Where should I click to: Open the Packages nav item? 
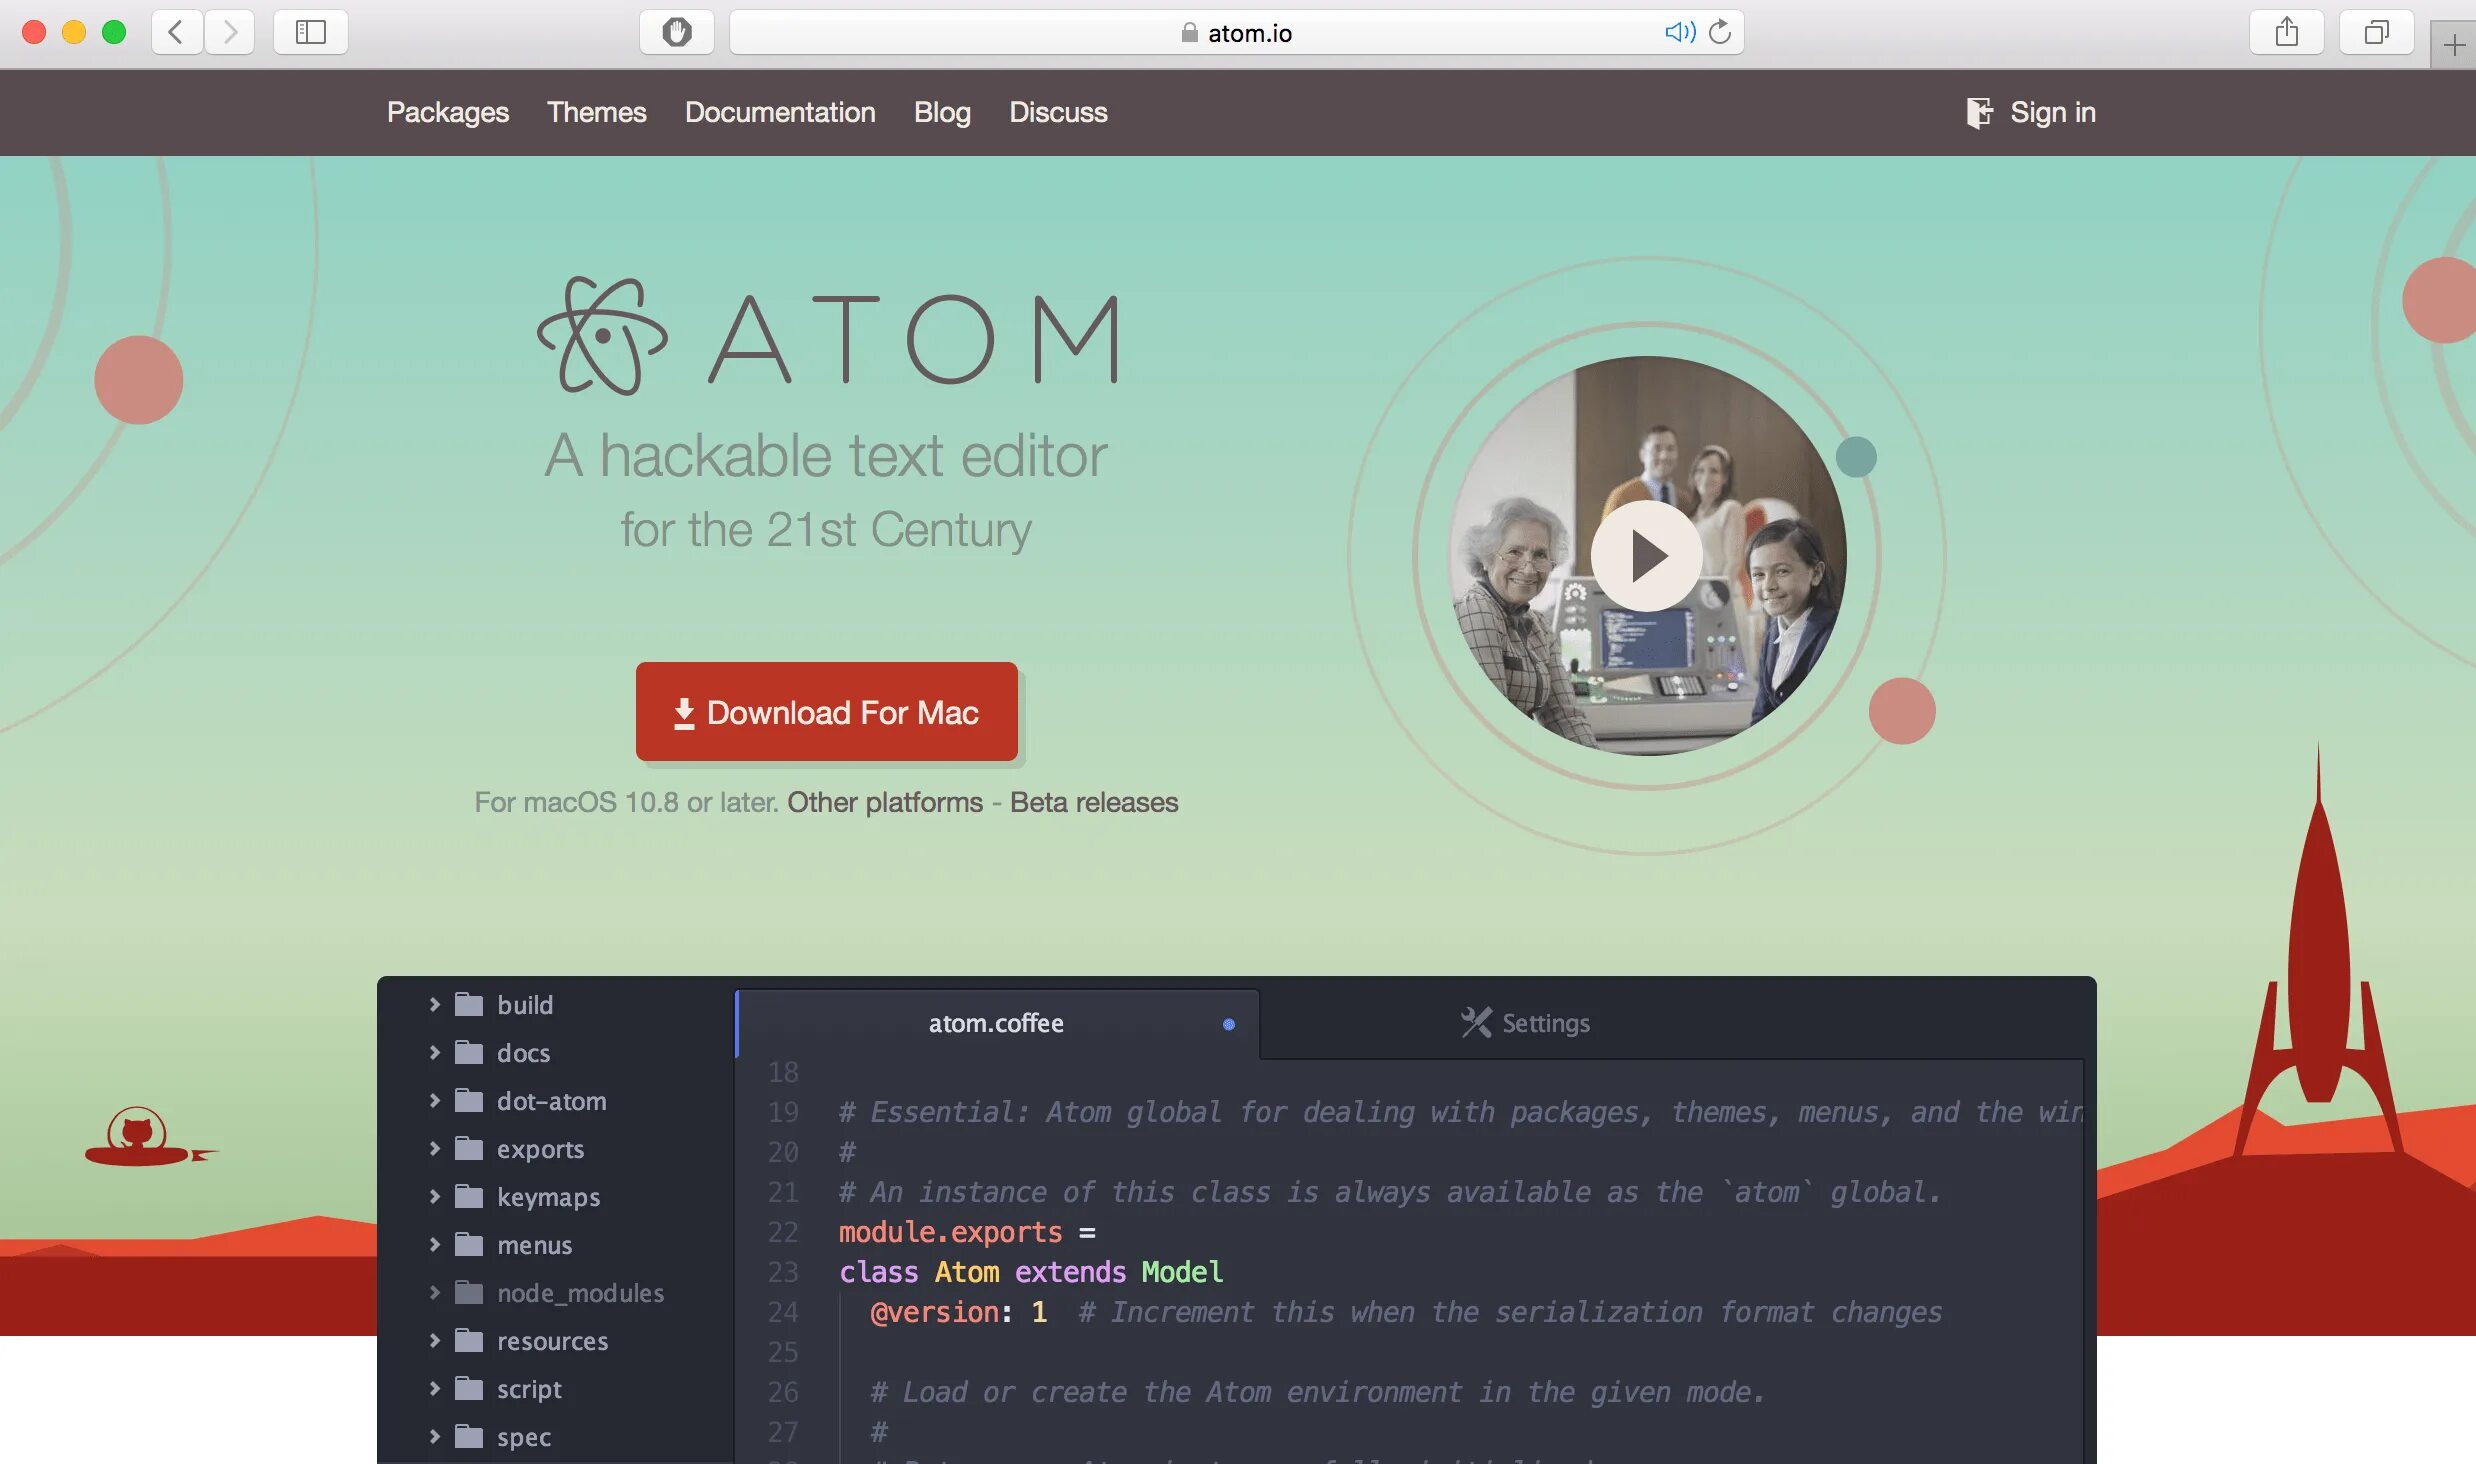point(448,112)
